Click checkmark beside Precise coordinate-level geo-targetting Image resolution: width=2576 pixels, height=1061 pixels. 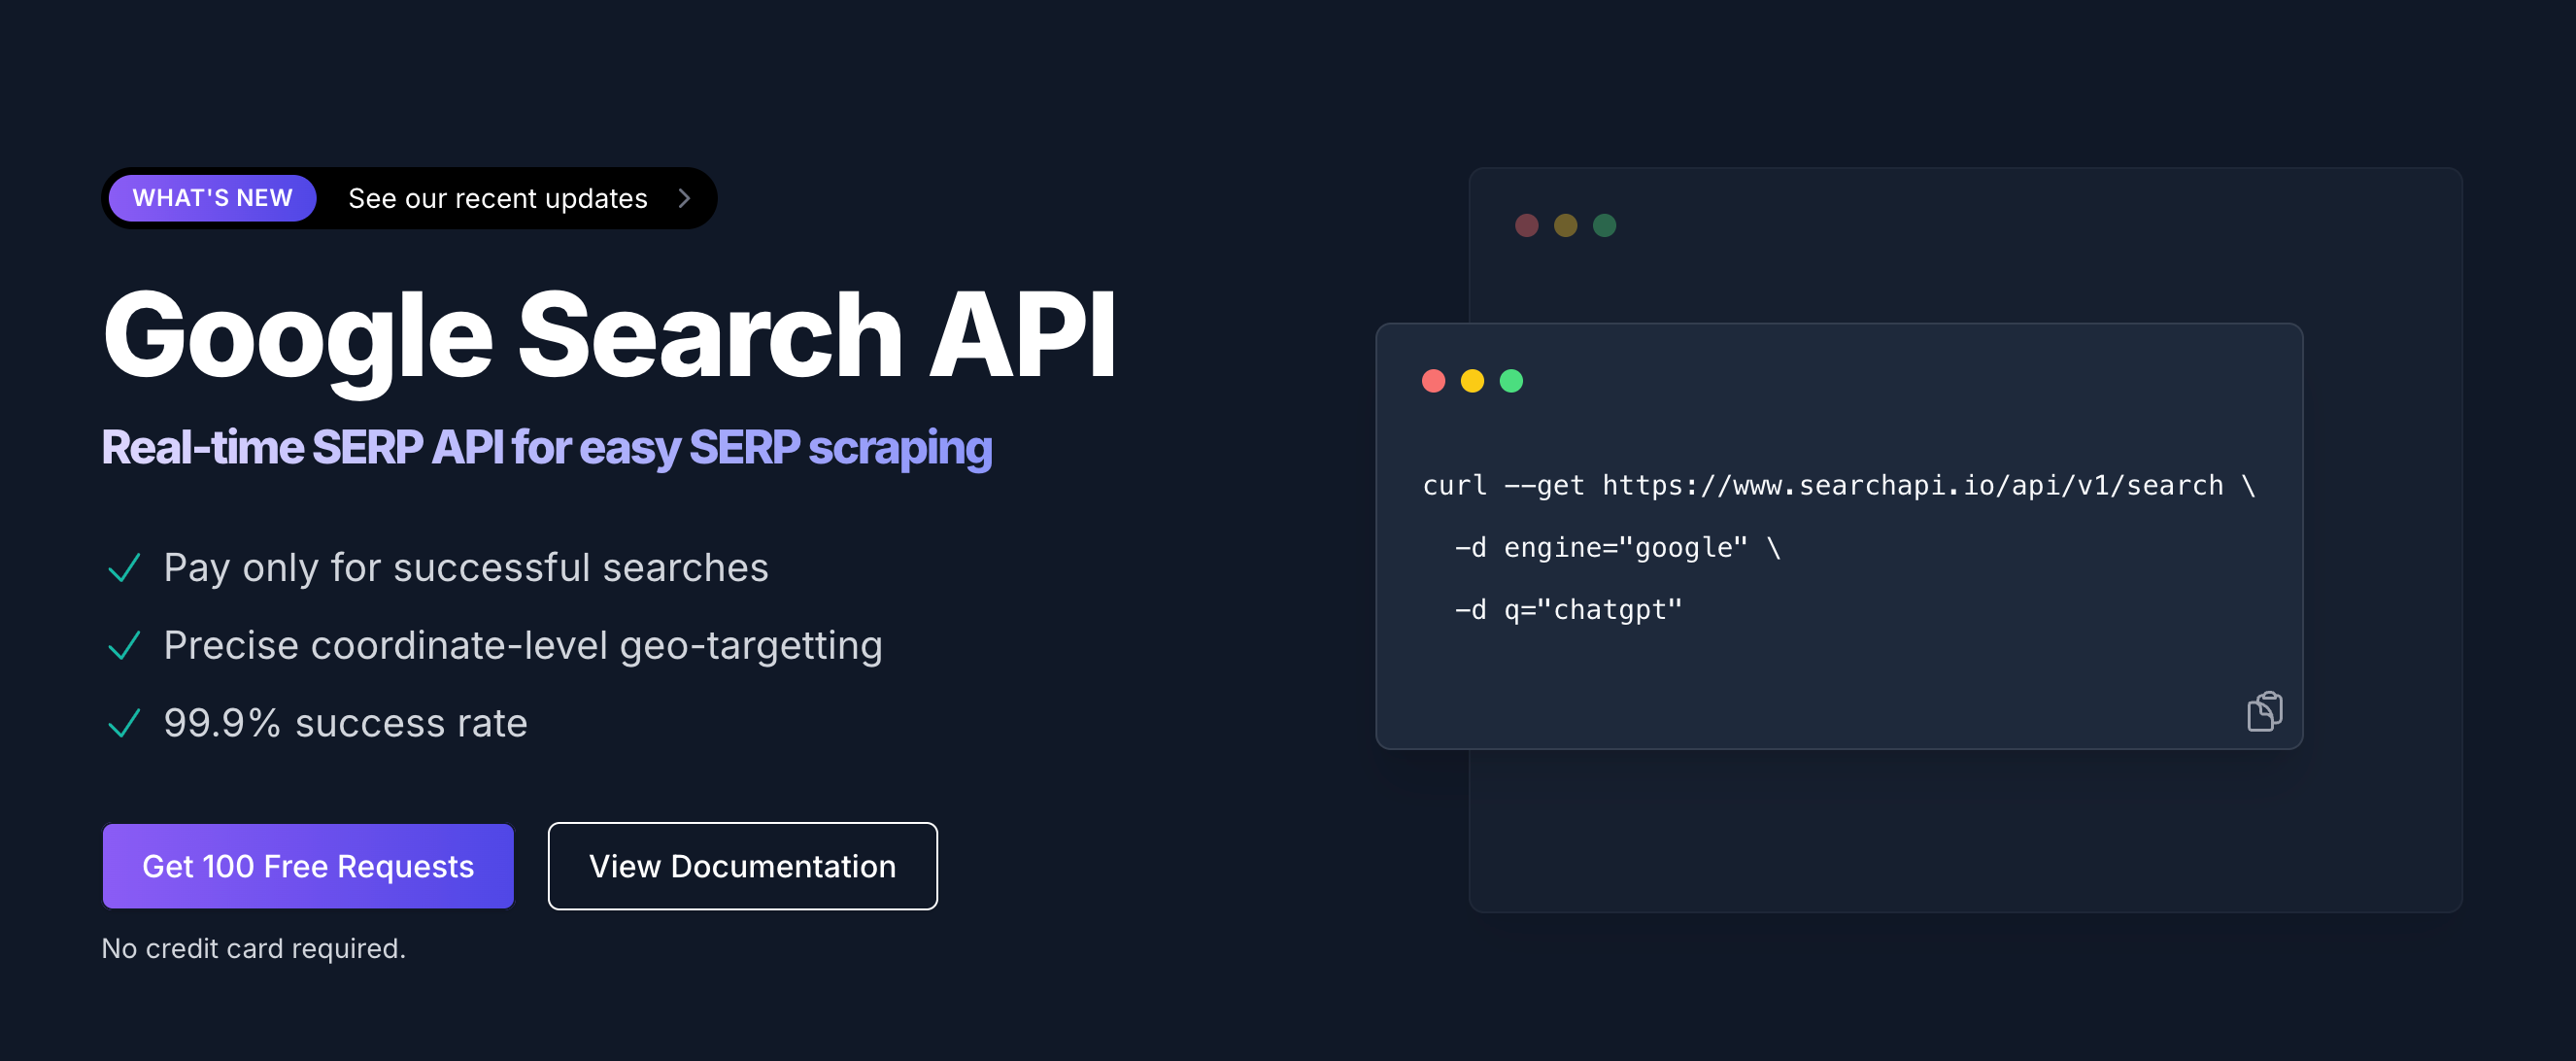pyautogui.click(x=124, y=646)
